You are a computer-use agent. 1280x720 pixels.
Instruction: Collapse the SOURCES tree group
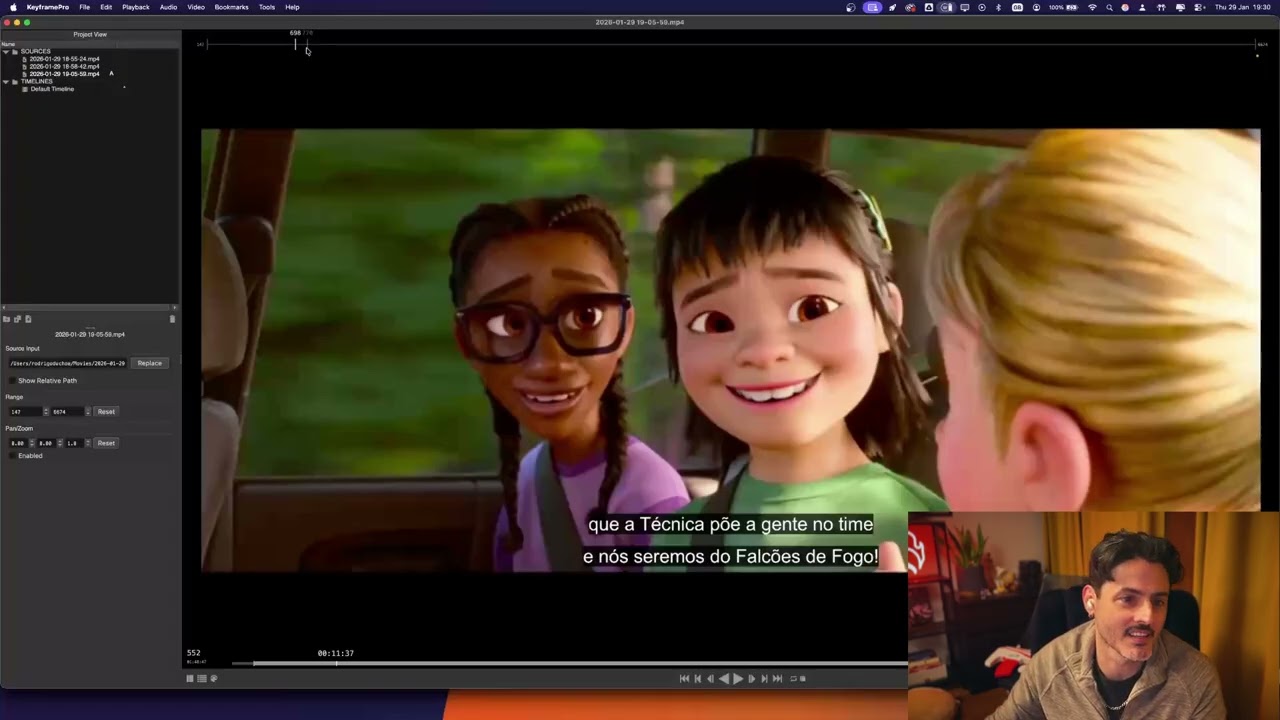click(5, 51)
